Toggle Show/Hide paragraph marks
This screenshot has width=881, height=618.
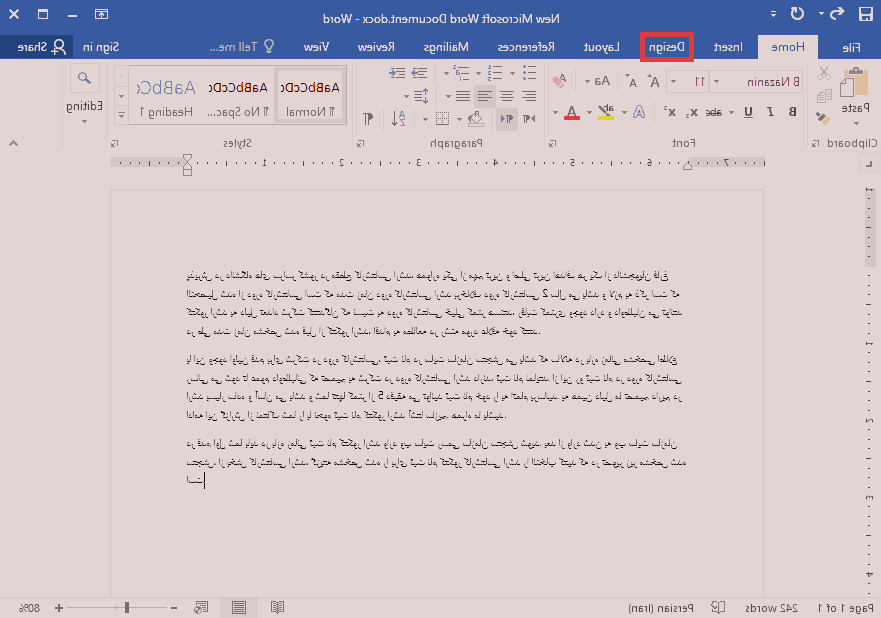(367, 118)
